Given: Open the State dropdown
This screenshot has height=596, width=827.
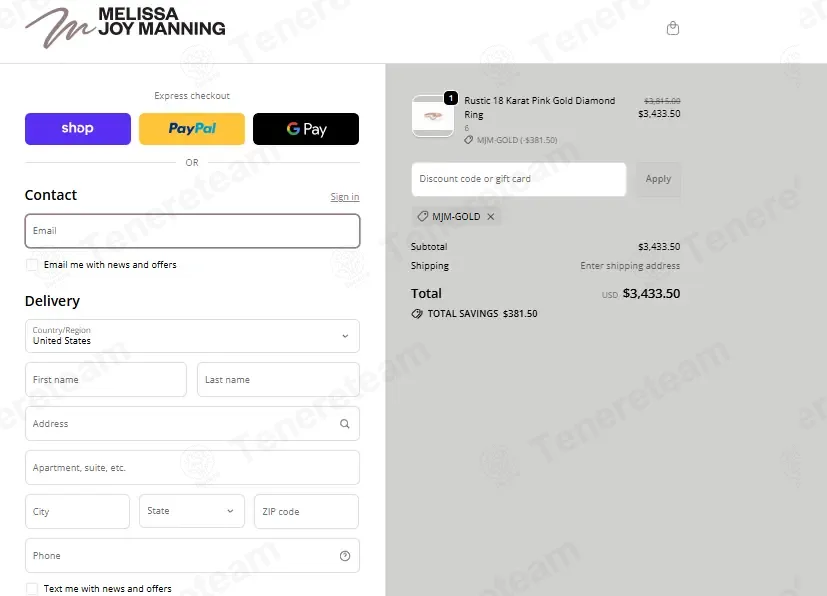Looking at the screenshot, I should pos(192,511).
